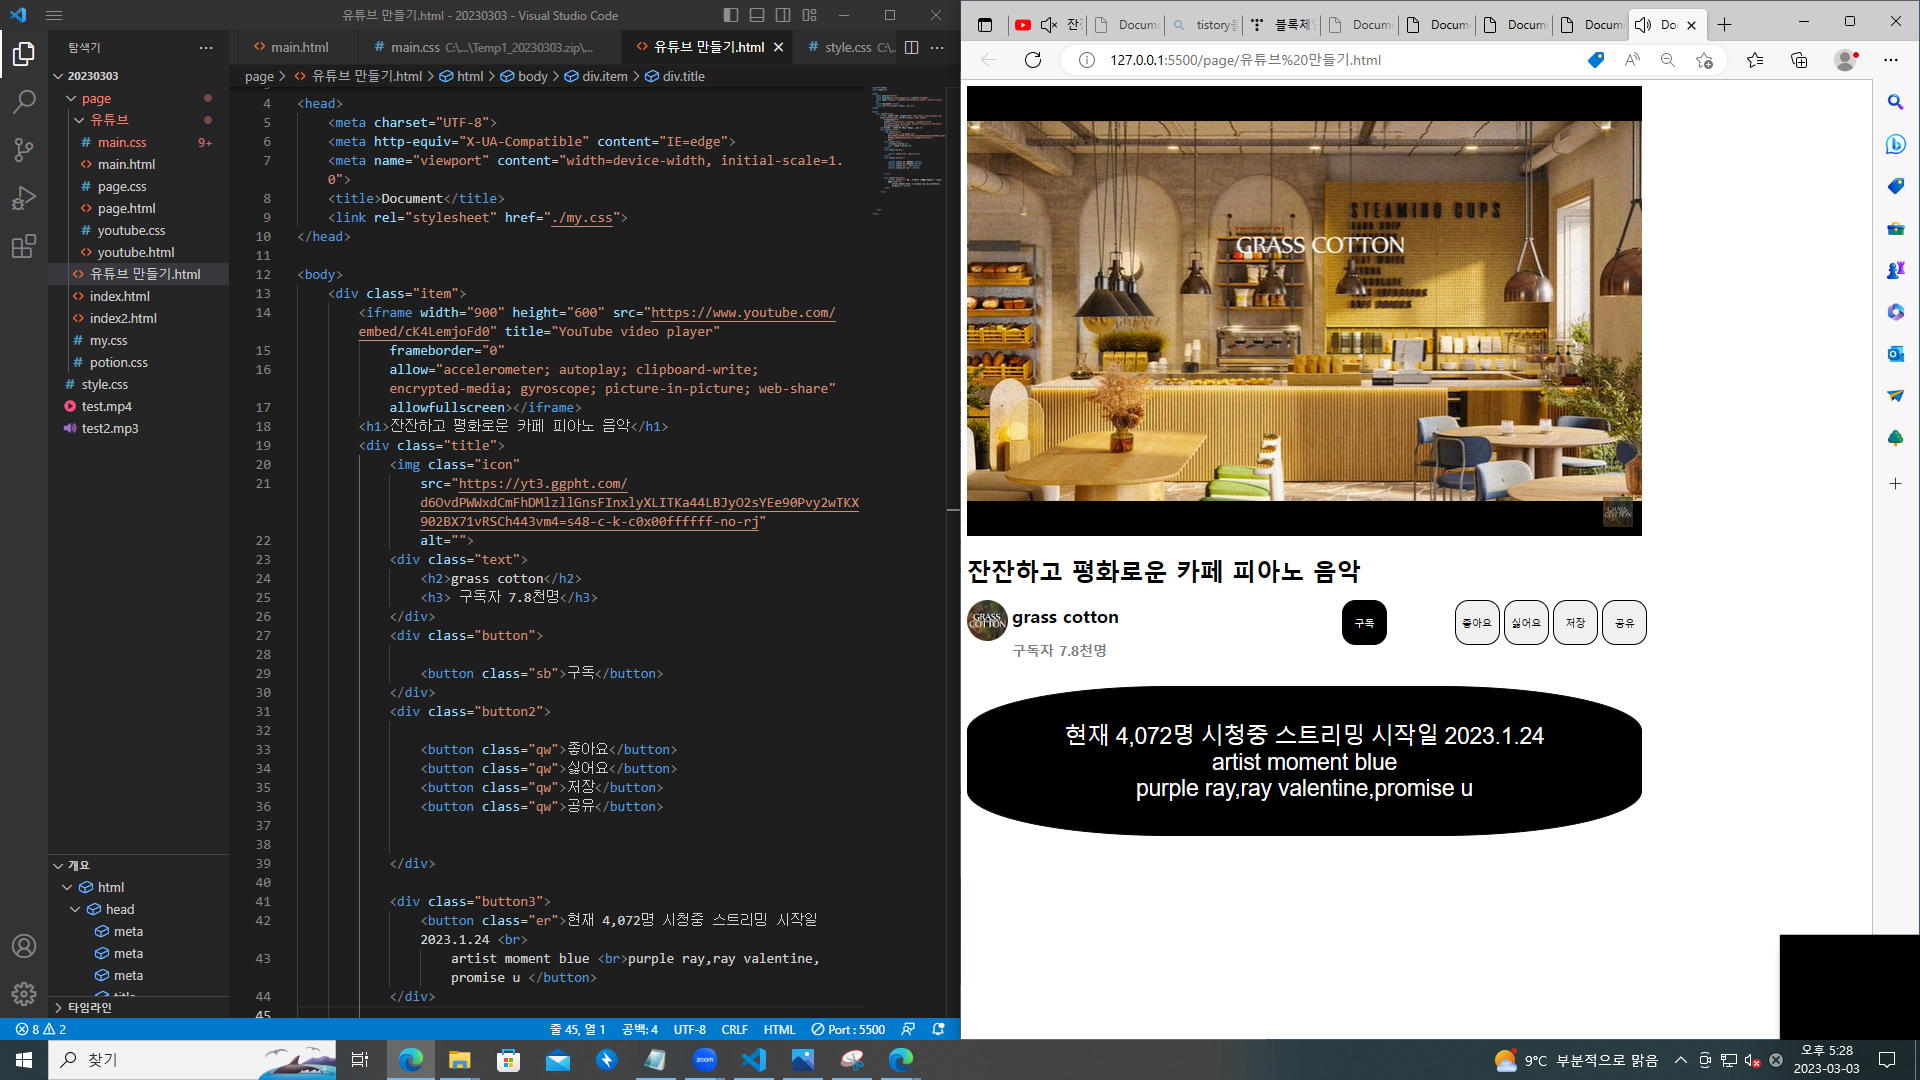Open the Search view in activity bar
This screenshot has height=1080, width=1920.
pyautogui.click(x=24, y=101)
